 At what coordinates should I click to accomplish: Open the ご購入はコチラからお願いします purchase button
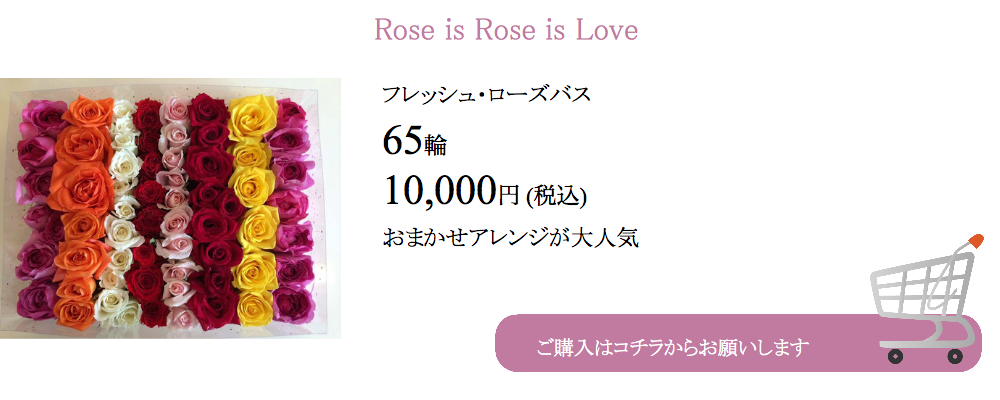pos(738,343)
